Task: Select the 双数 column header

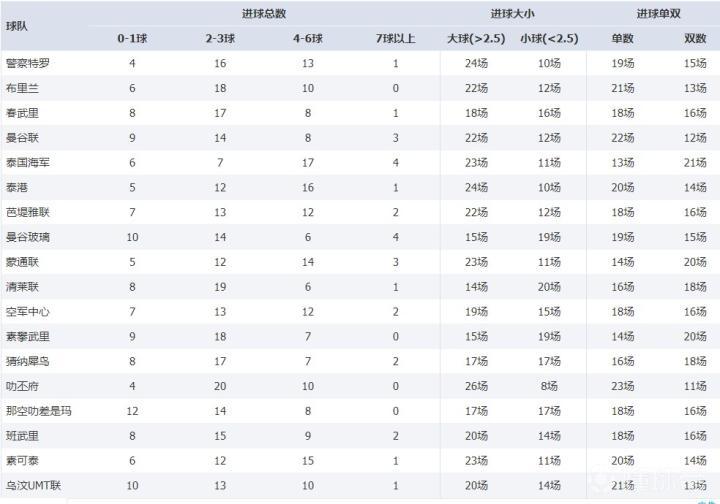Action: point(696,39)
